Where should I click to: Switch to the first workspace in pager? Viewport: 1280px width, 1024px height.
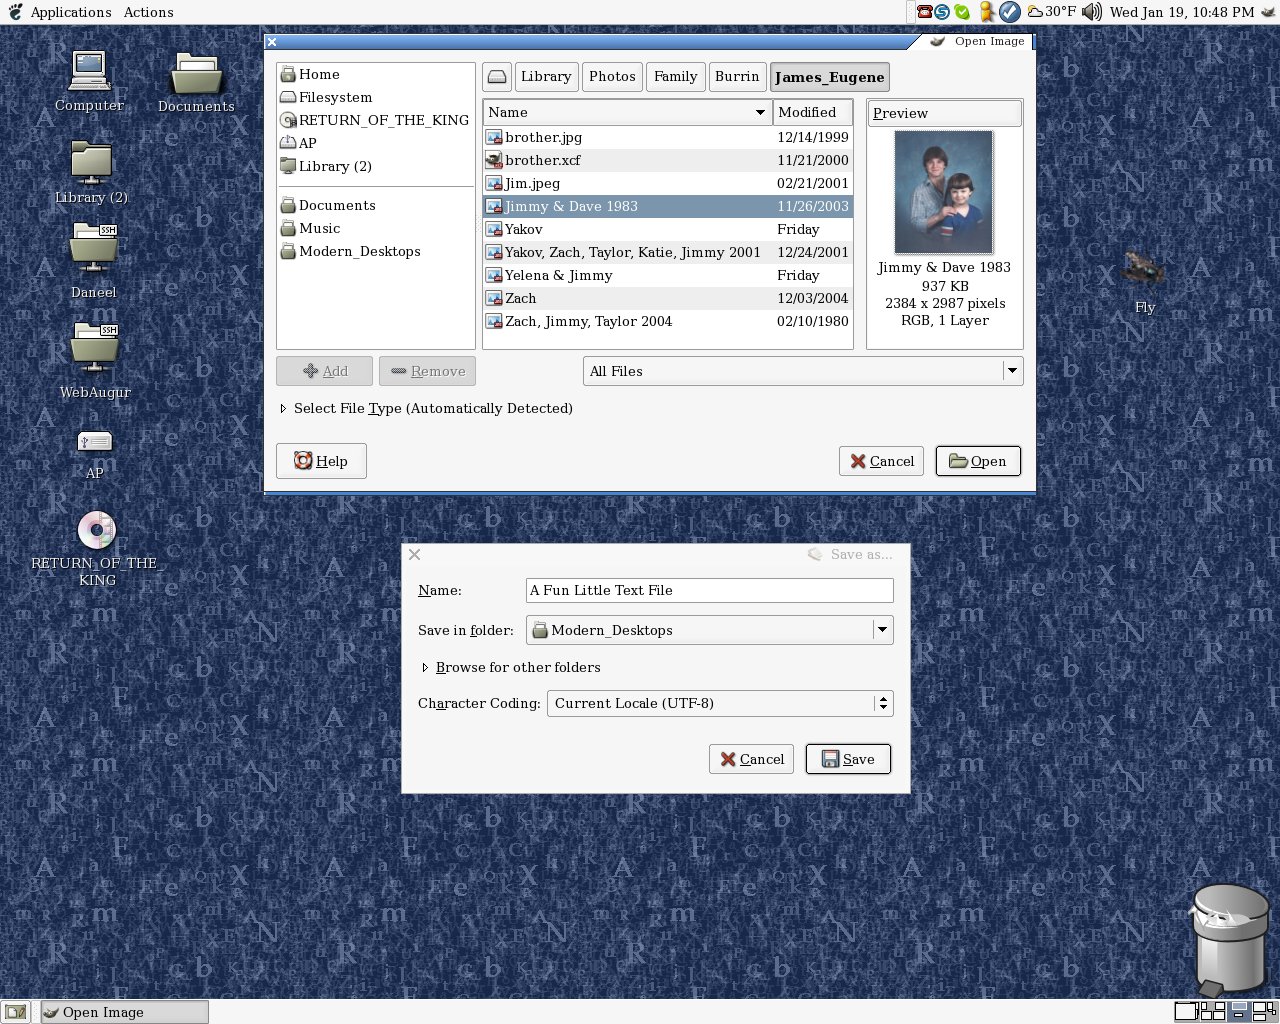click(1185, 1011)
